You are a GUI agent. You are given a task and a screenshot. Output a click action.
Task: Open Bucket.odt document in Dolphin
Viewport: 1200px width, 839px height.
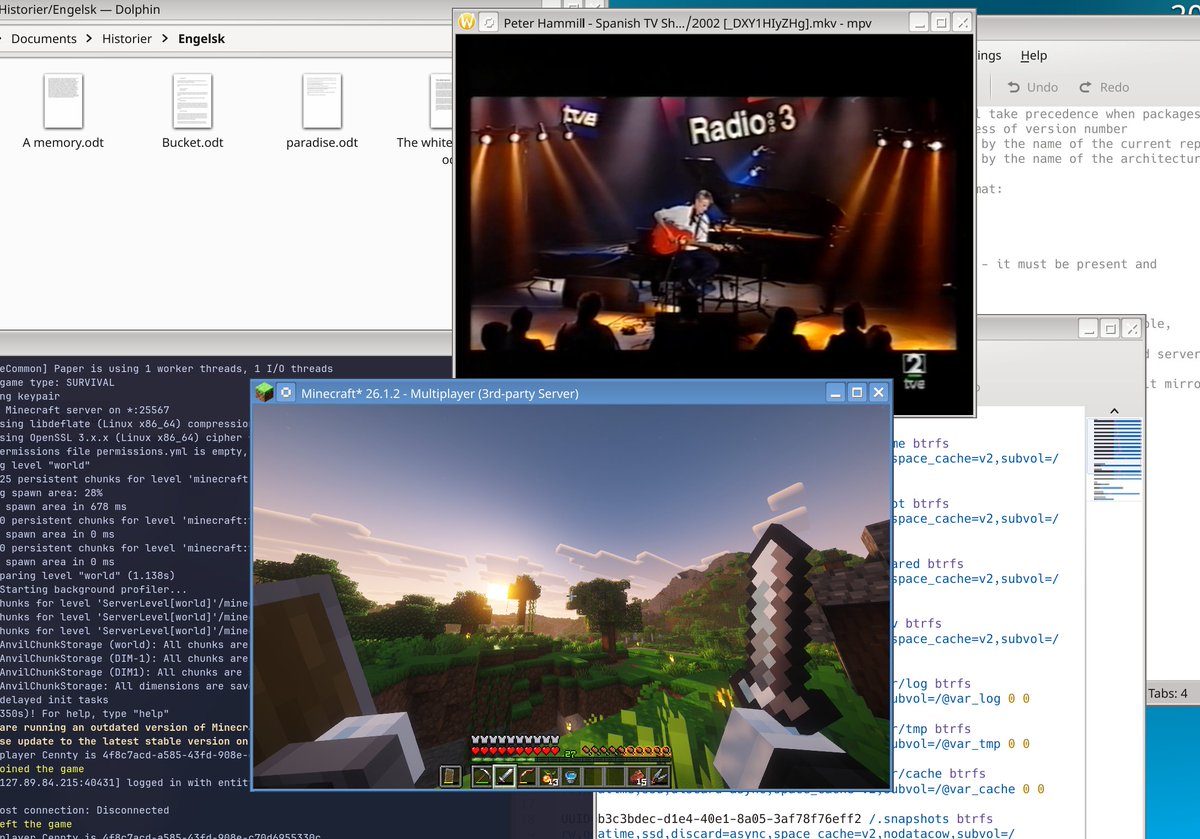pos(192,110)
